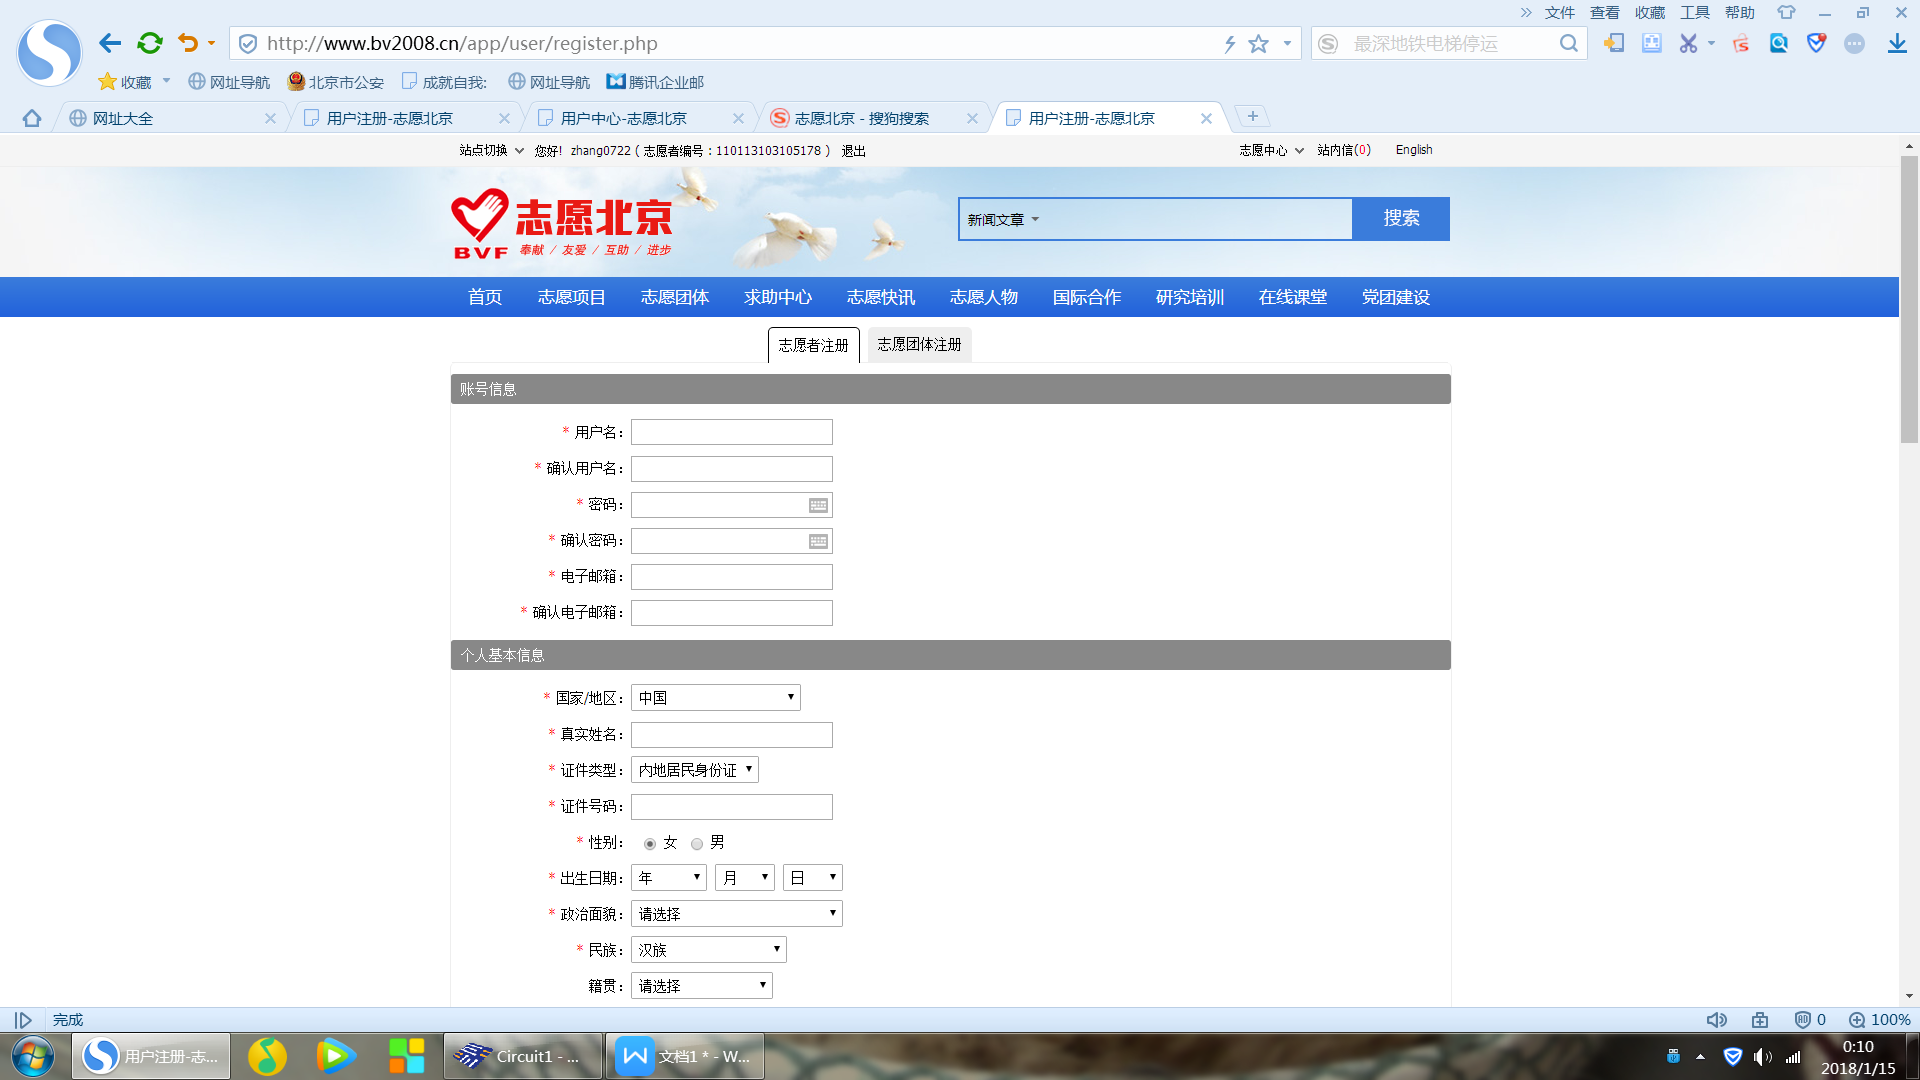
Task: Click the home icon left of tabs
Action: click(x=32, y=118)
